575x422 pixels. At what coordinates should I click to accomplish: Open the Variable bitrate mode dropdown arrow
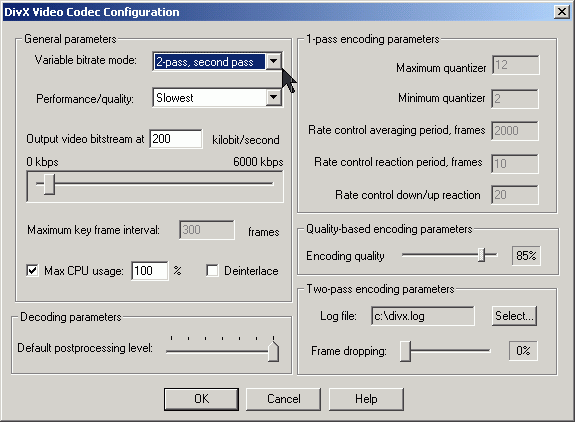274,61
